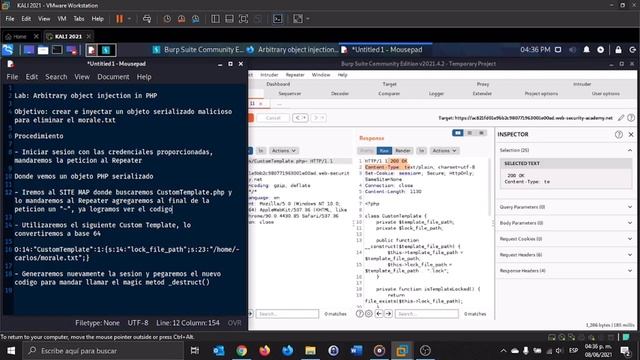The image size is (640, 360).
Task: Select Untitled 1 - Mousepad taskbar entry
Action: (x=386, y=50)
